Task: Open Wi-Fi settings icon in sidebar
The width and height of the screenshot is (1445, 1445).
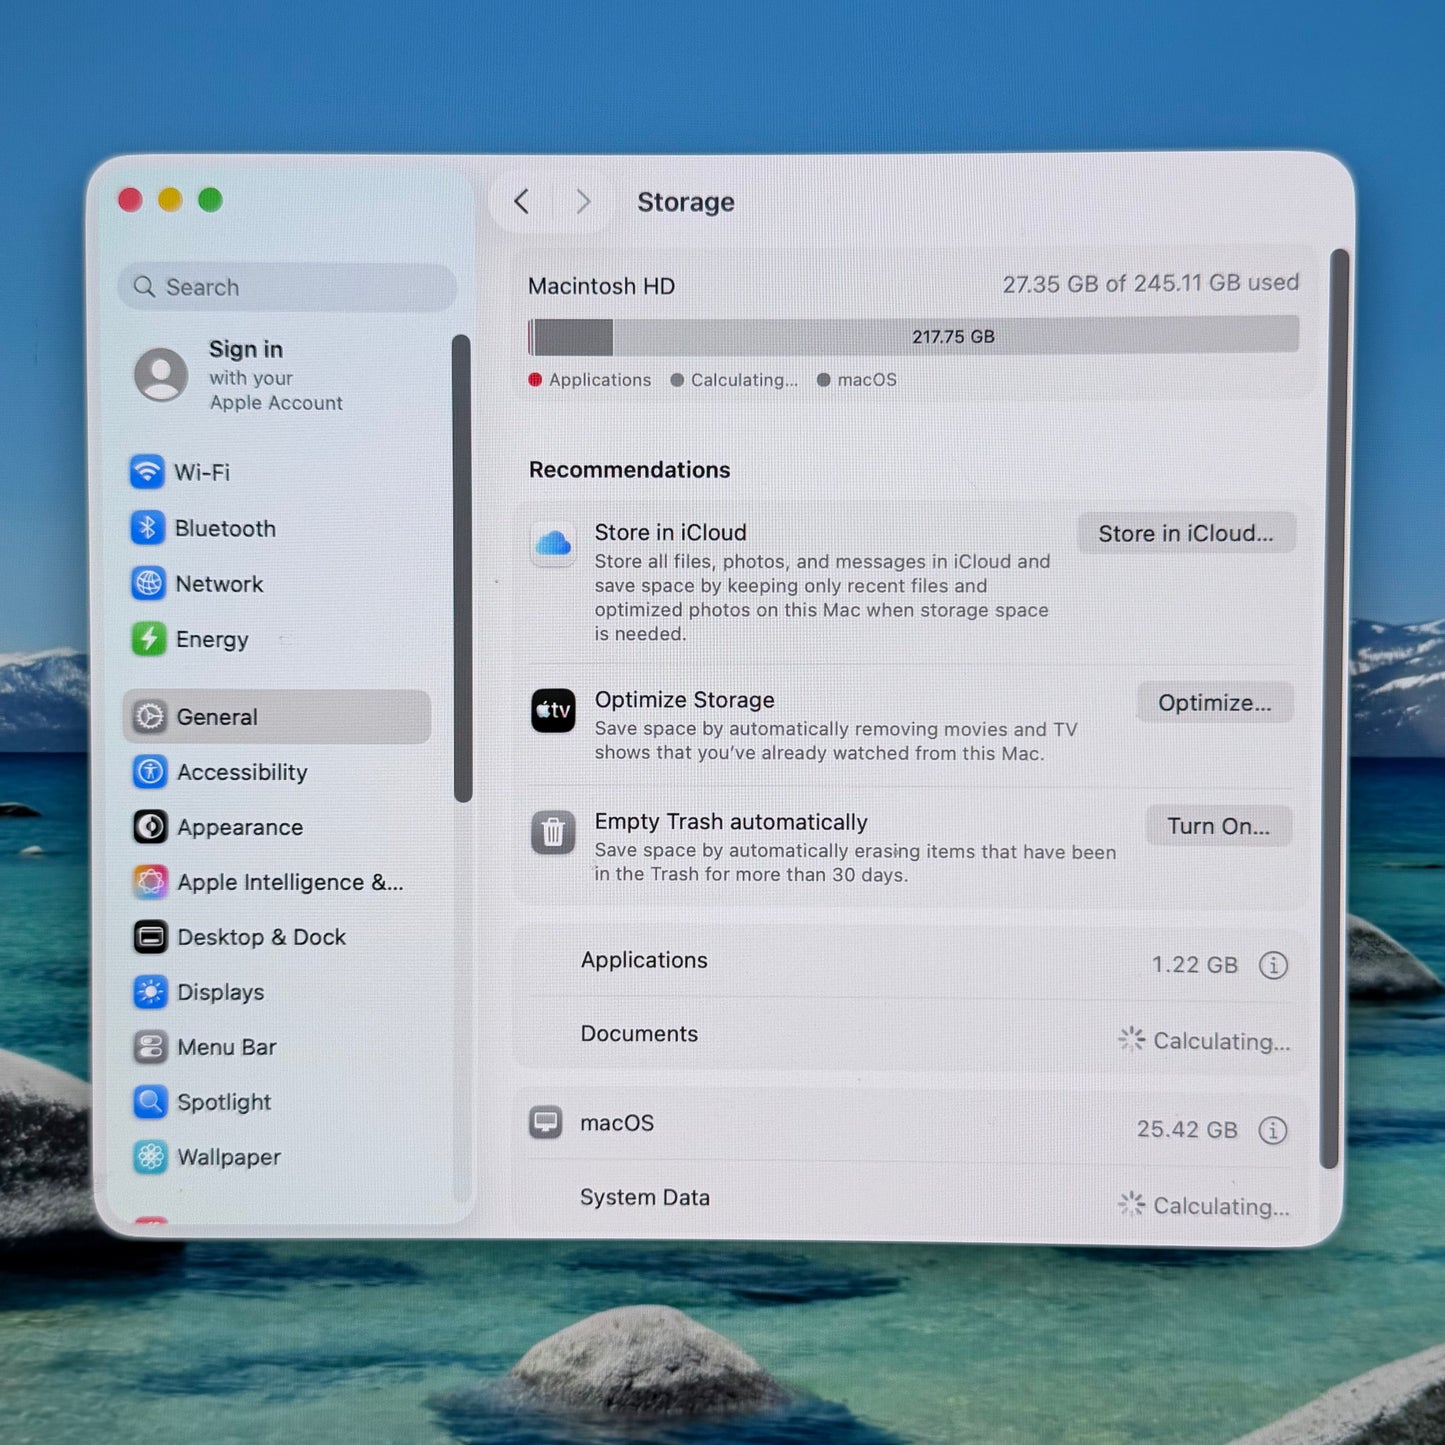Action: point(148,471)
